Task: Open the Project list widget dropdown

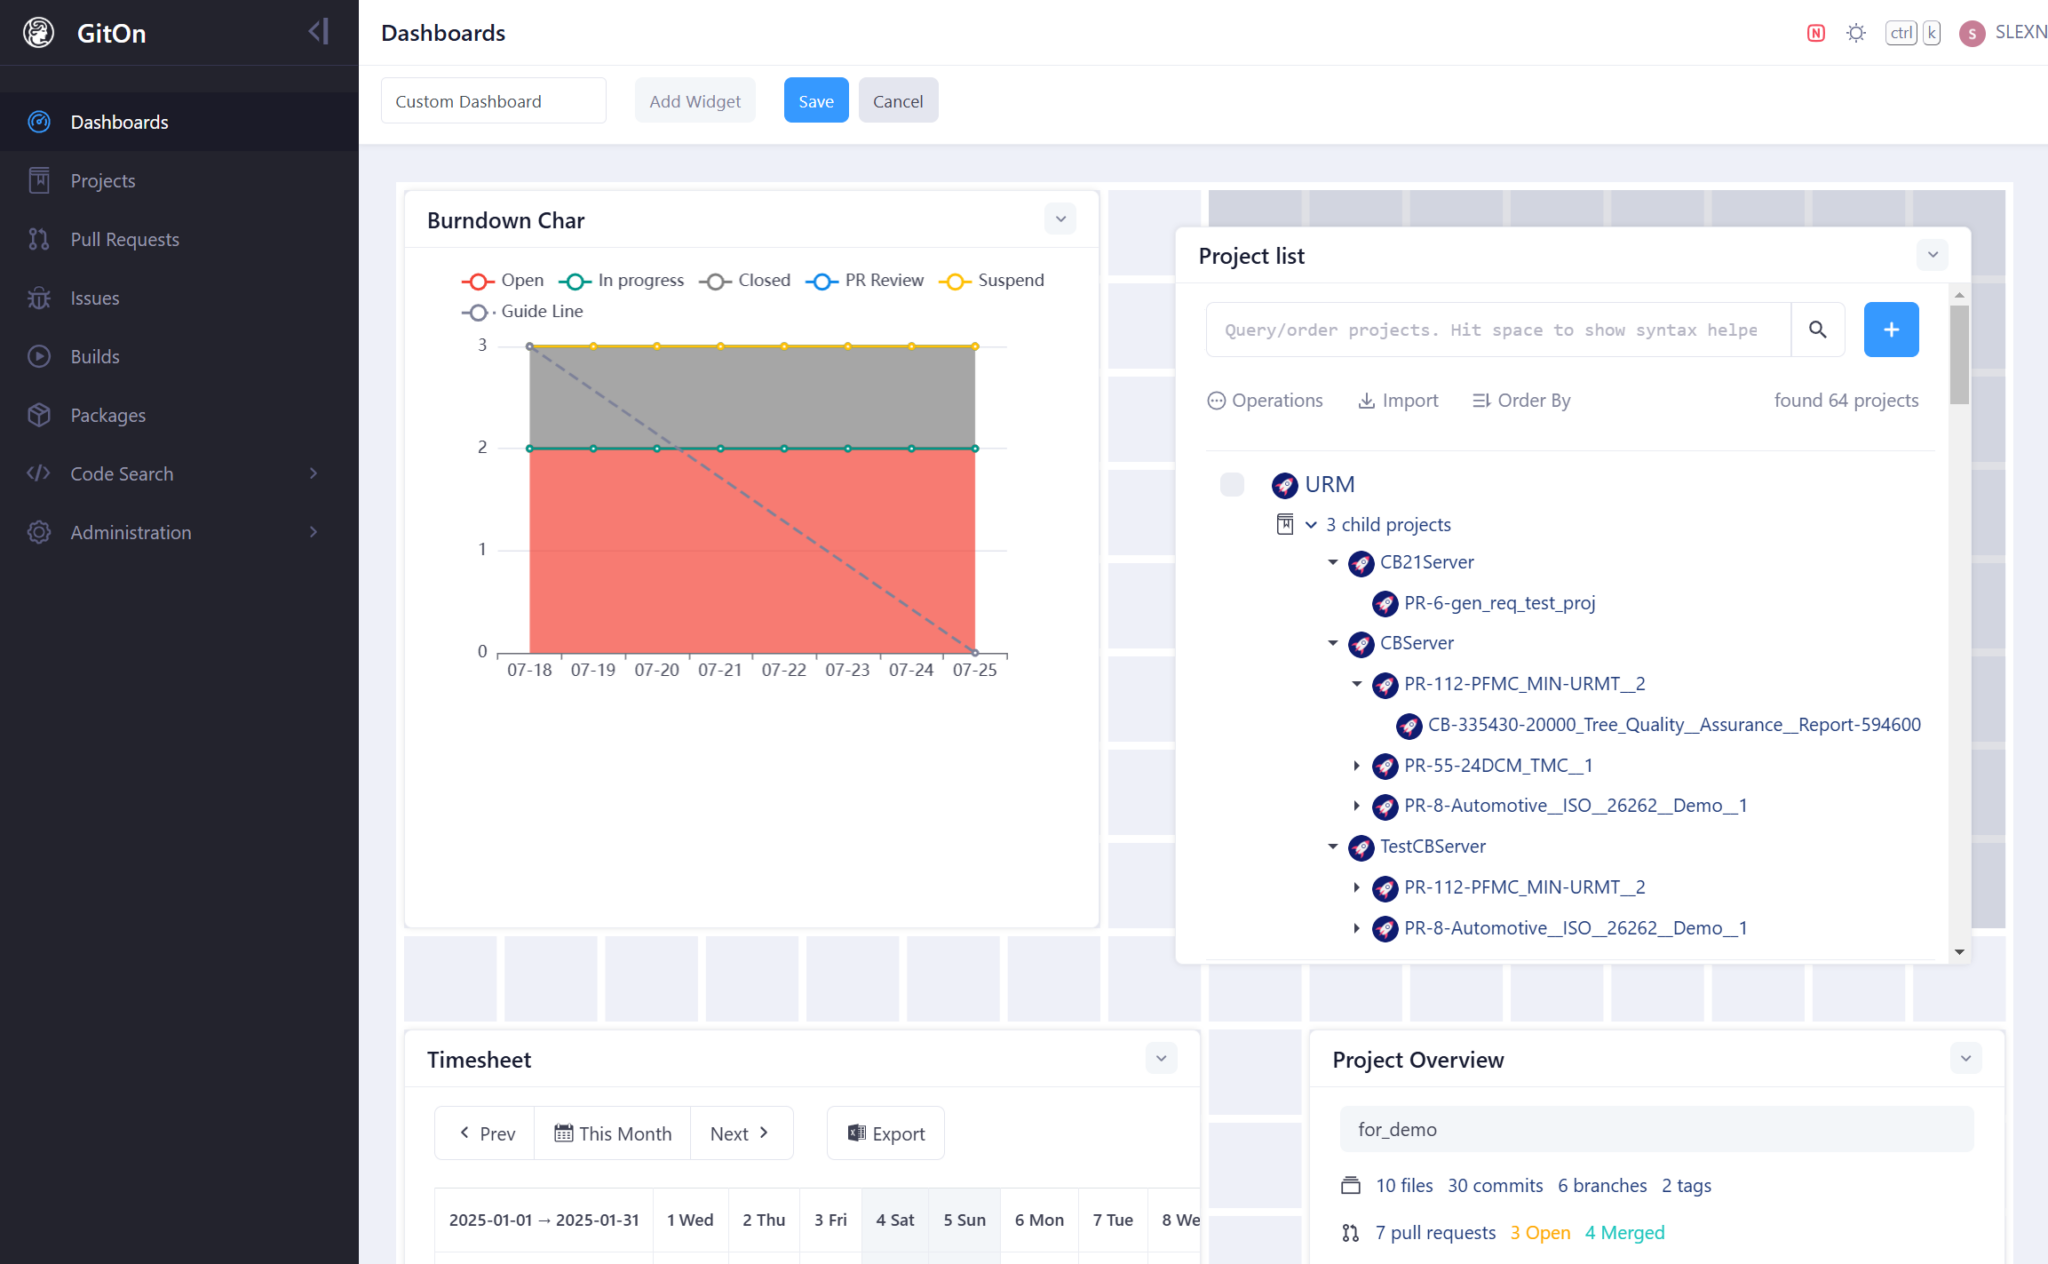Action: [1933, 255]
